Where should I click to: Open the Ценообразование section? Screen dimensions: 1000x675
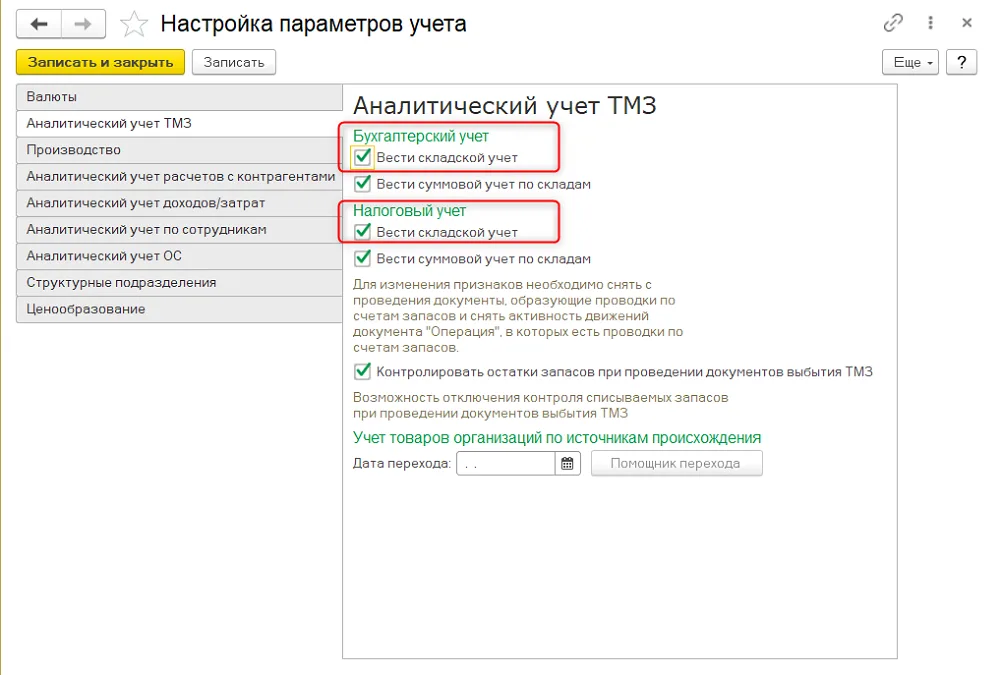179,309
